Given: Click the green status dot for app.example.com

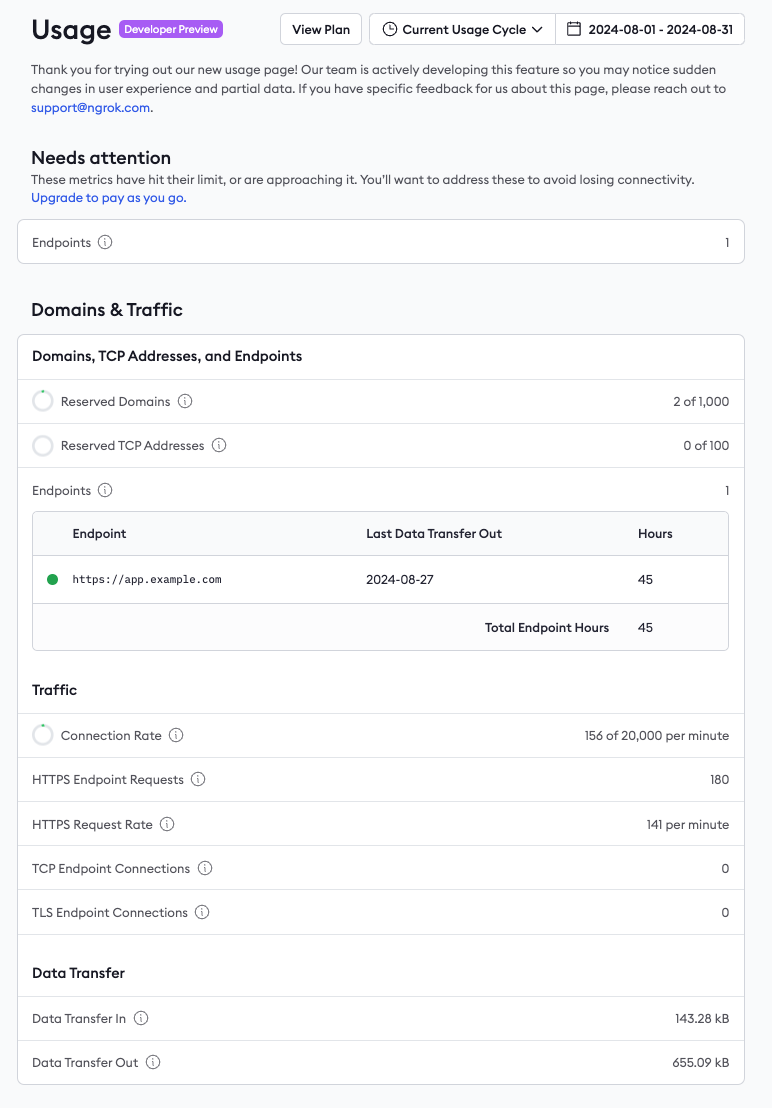Looking at the screenshot, I should pyautogui.click(x=53, y=579).
